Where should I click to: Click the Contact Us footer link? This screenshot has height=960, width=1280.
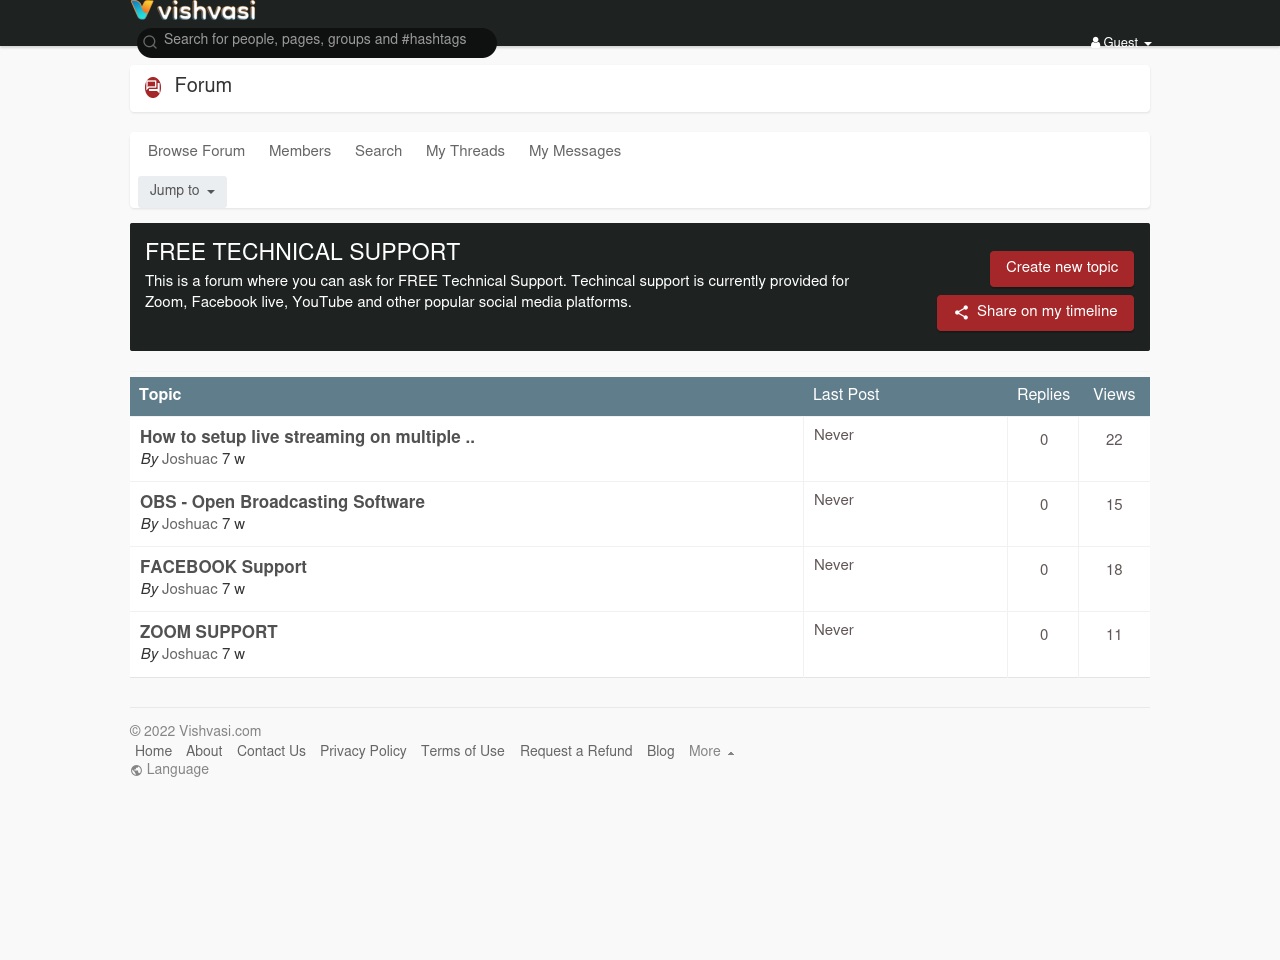pyautogui.click(x=271, y=751)
